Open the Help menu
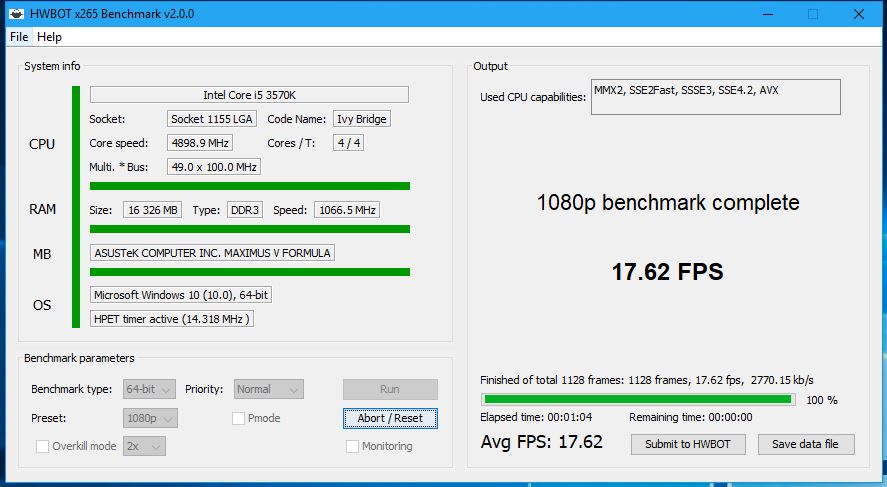 tap(49, 37)
